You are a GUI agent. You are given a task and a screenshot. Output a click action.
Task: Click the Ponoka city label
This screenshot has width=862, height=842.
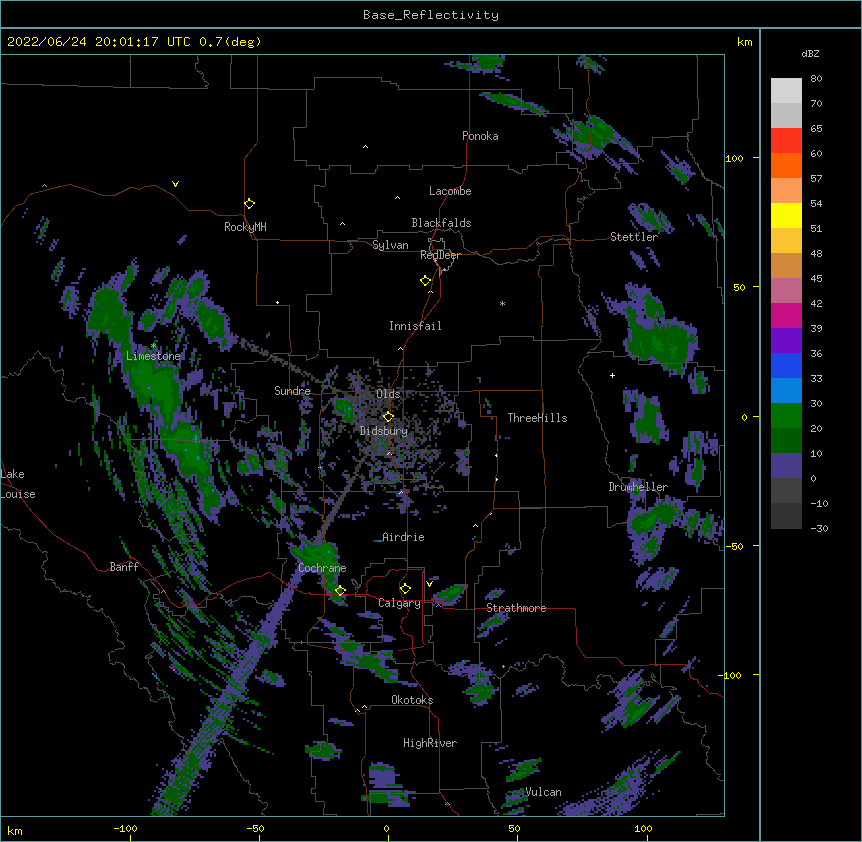click(x=480, y=136)
